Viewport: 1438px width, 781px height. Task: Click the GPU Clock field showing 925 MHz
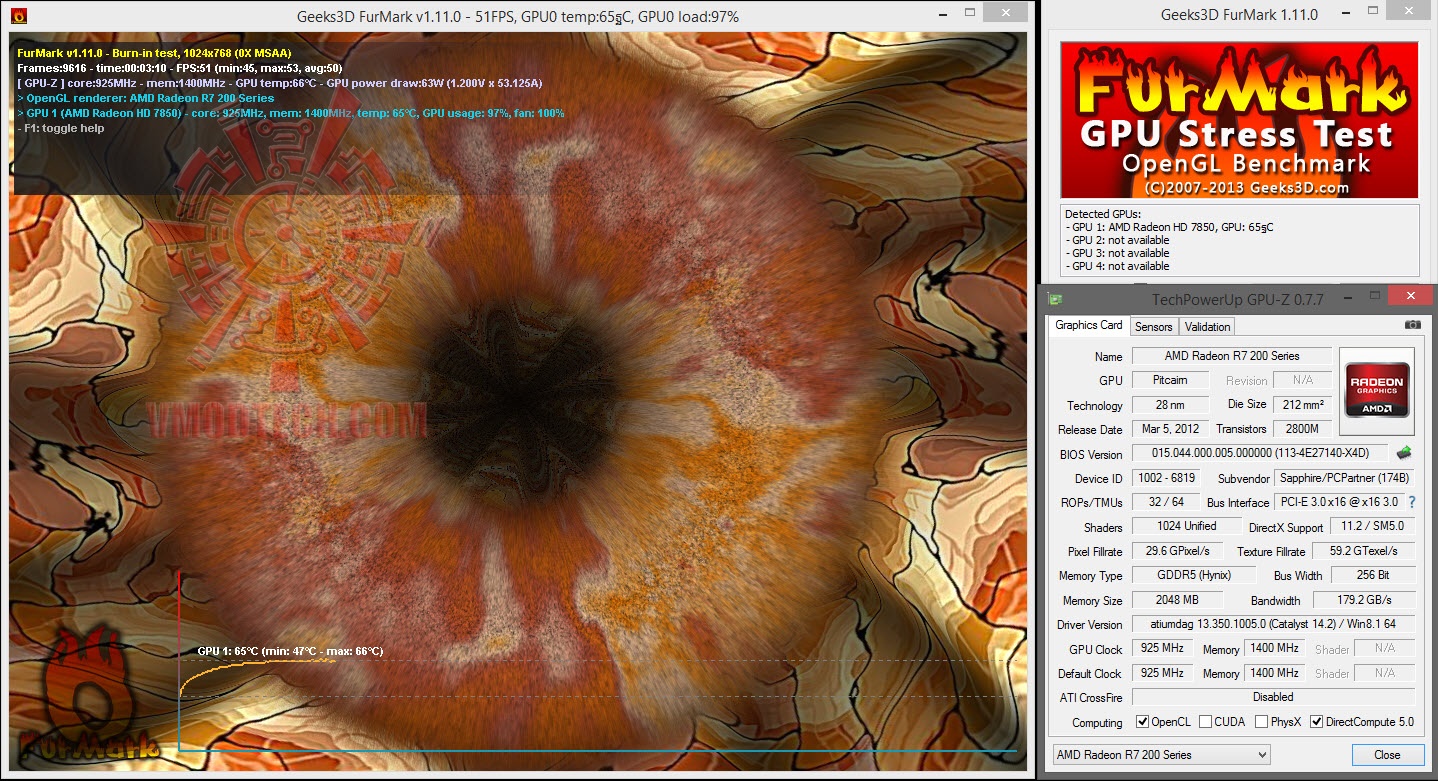pos(1162,648)
